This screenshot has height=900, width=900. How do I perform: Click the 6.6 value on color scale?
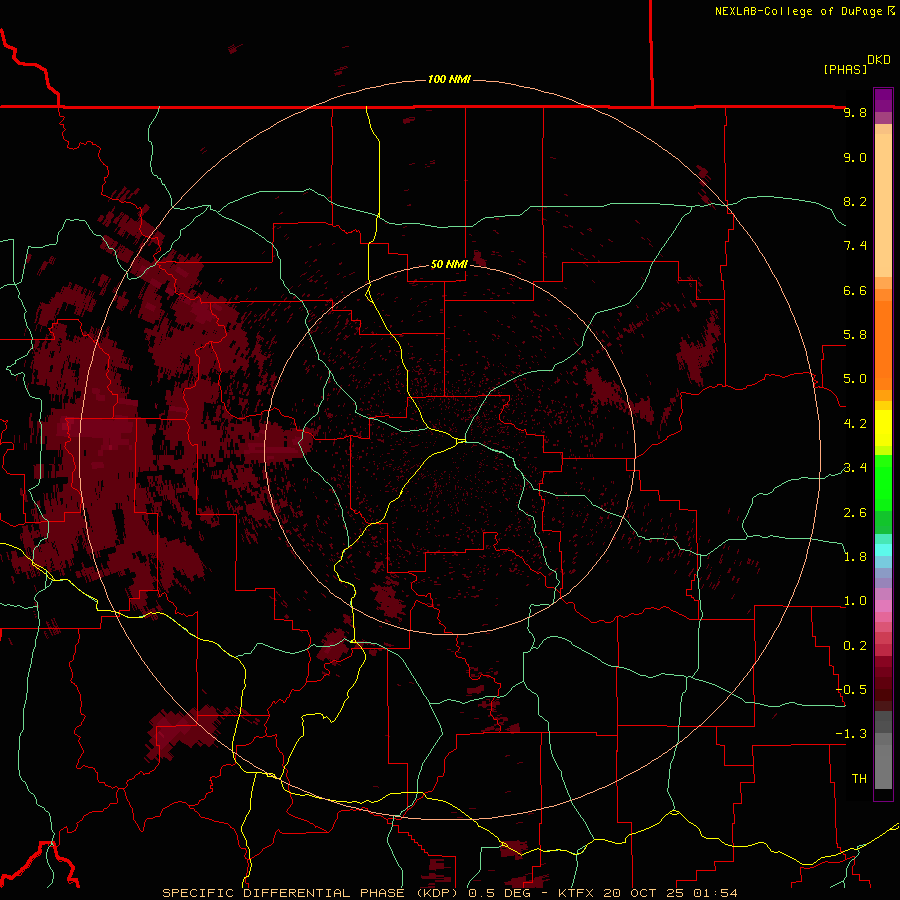coord(855,290)
